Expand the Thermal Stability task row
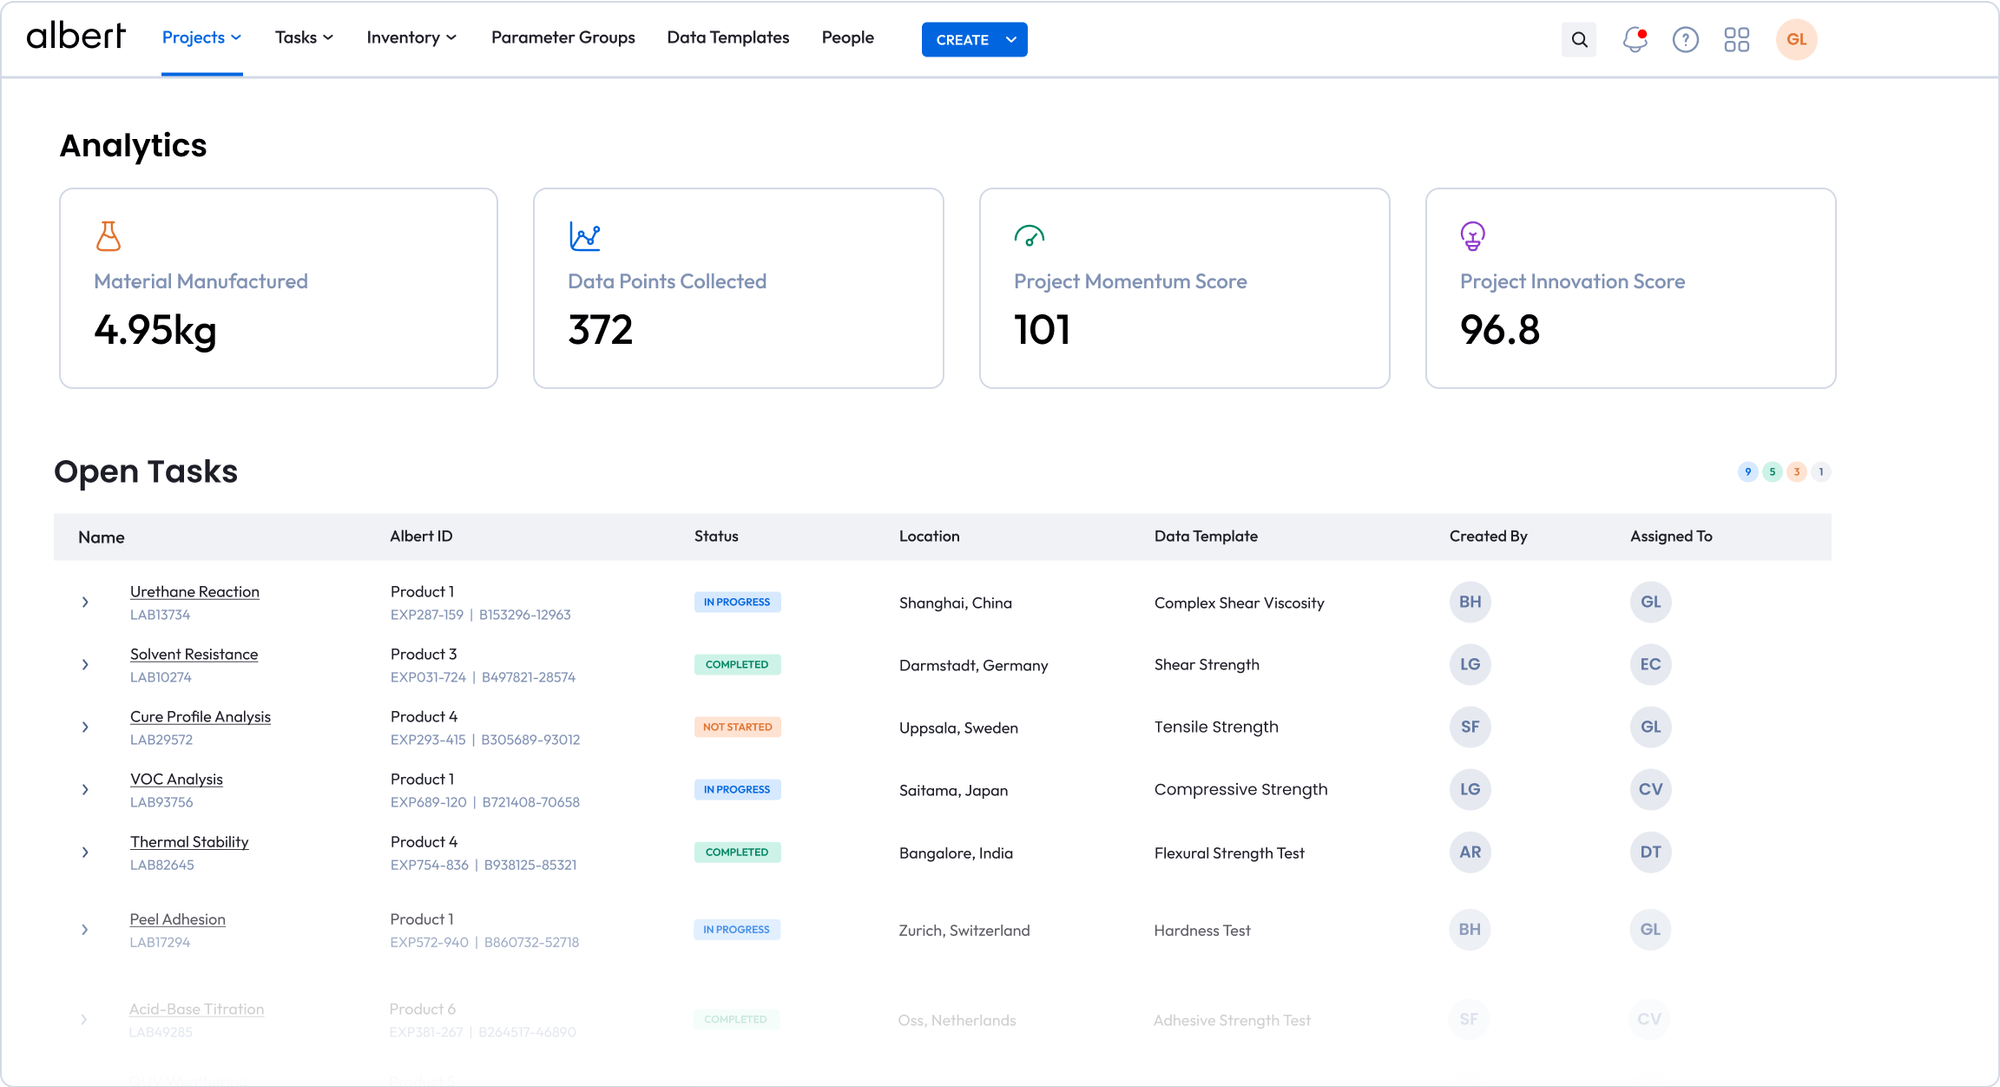2000x1087 pixels. 85,852
